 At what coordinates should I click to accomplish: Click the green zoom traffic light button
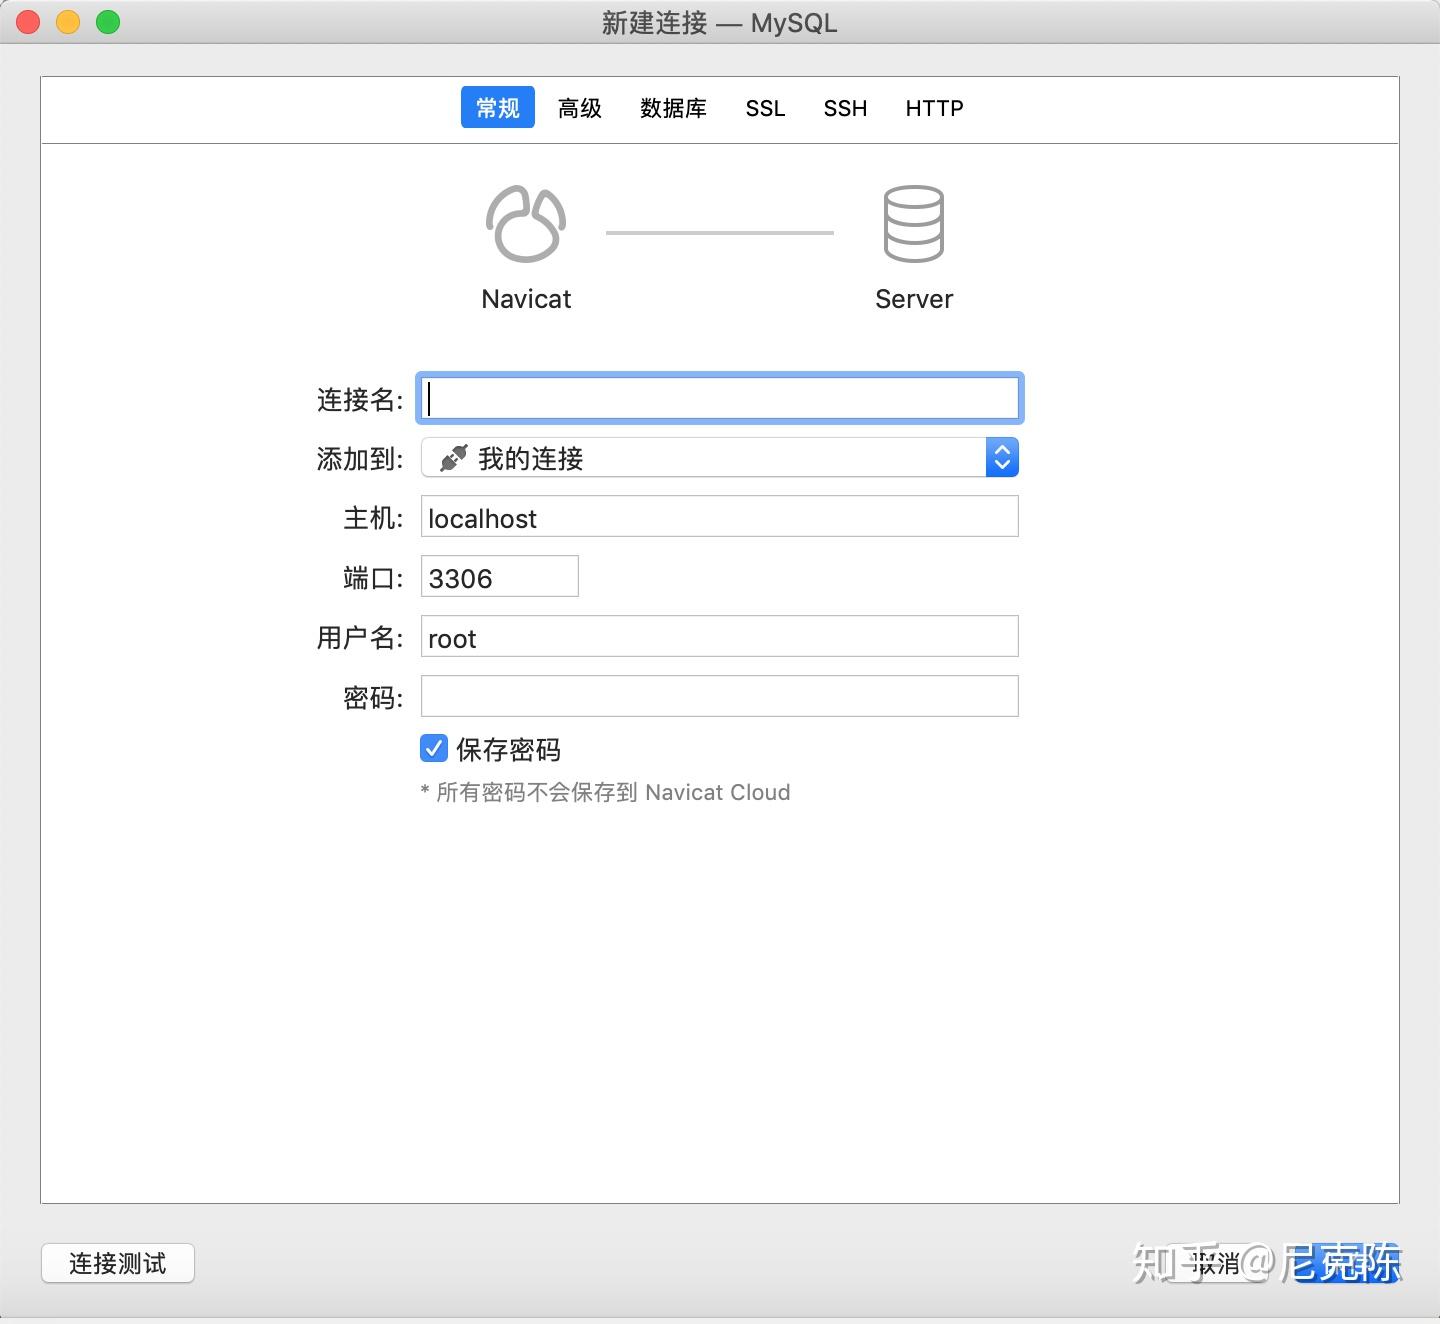pyautogui.click(x=107, y=21)
